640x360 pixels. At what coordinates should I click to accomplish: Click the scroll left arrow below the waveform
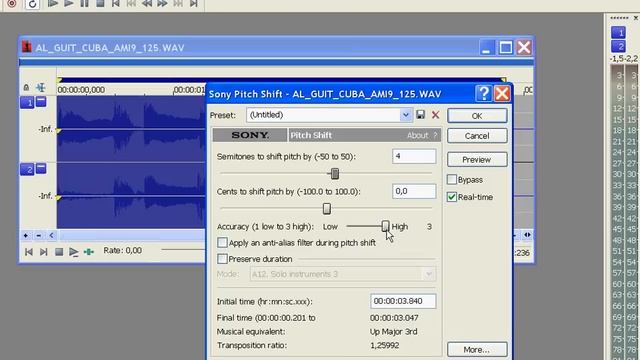tap(51, 236)
